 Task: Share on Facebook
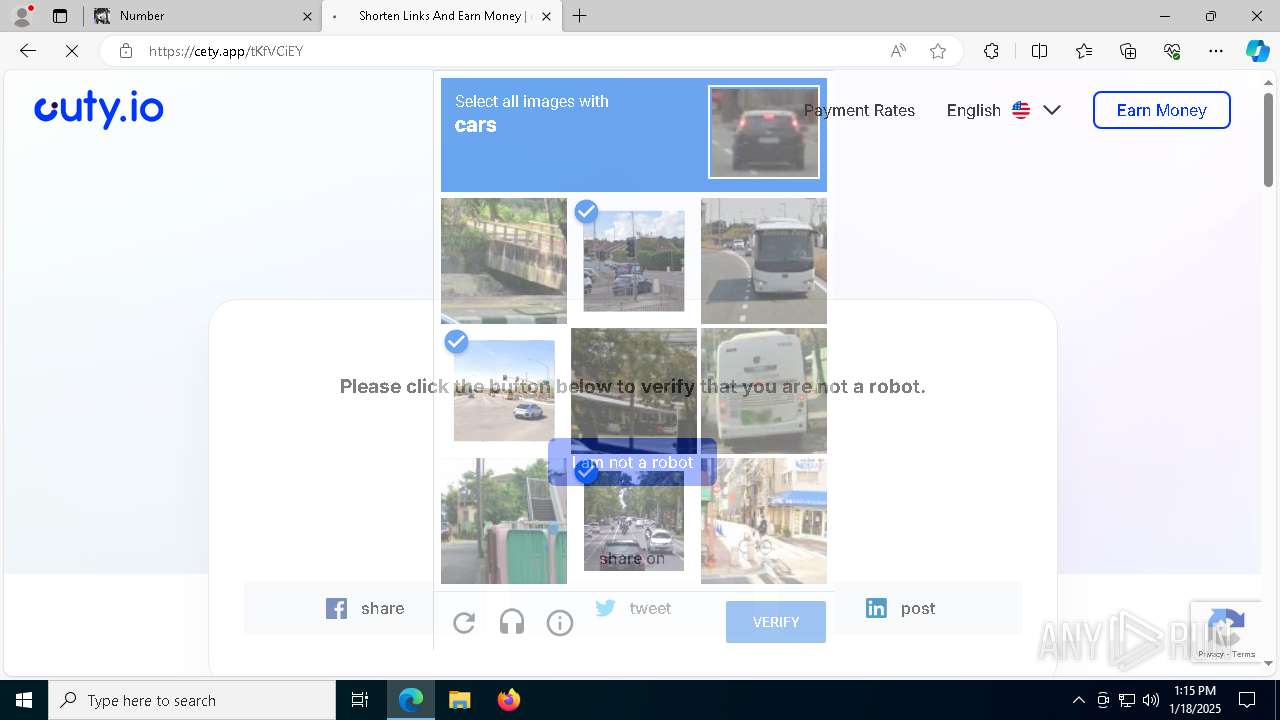pos(365,608)
